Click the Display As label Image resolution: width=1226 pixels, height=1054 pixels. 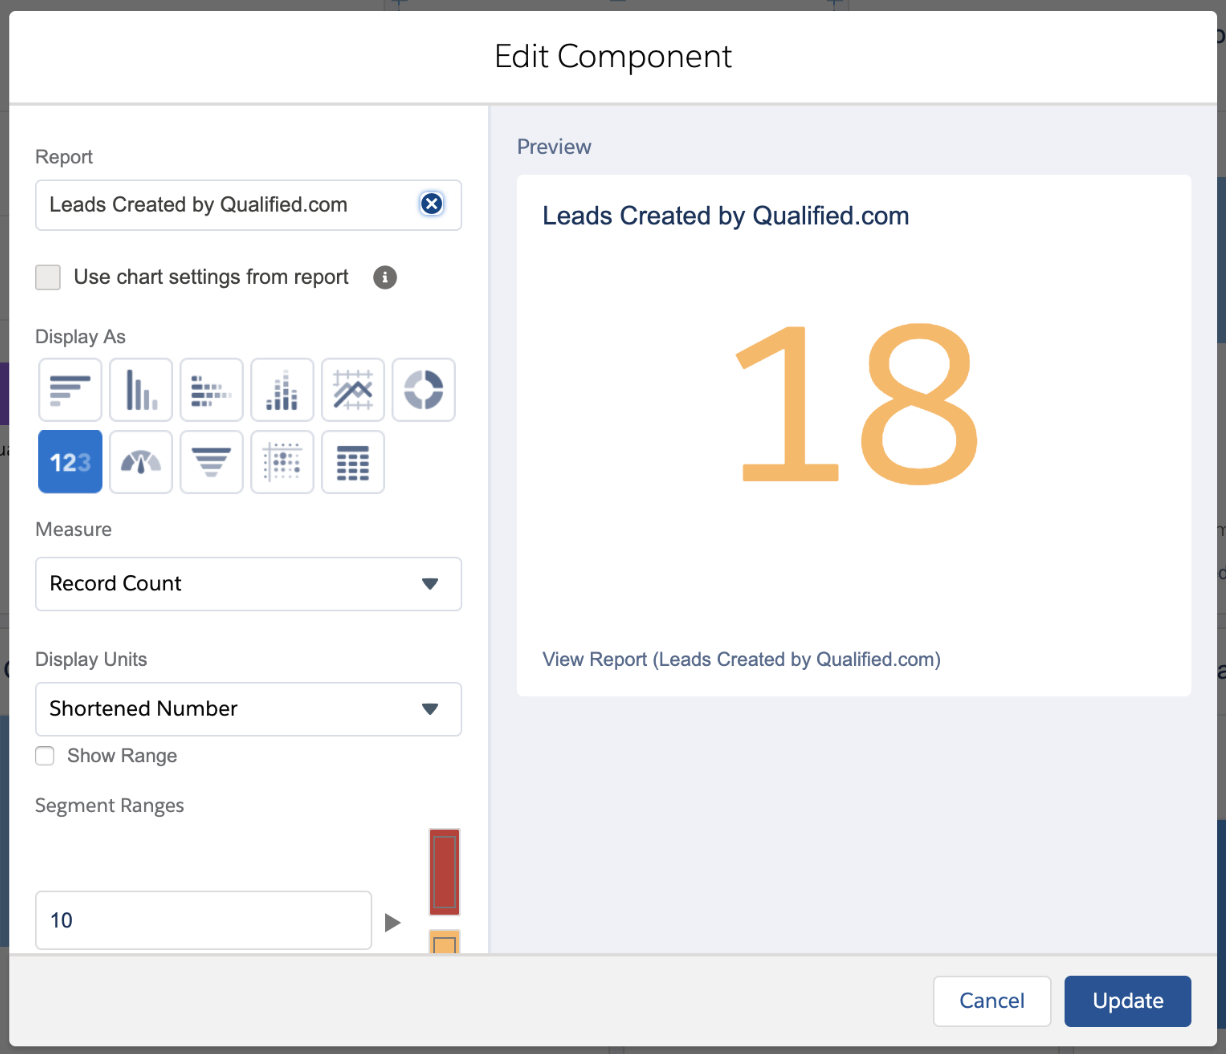tap(81, 337)
